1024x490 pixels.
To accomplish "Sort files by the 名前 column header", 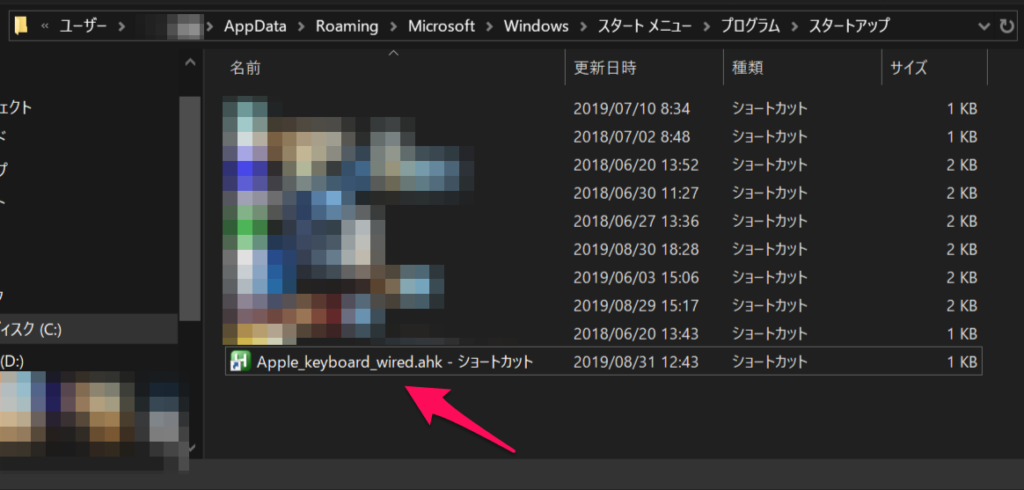I will [244, 69].
